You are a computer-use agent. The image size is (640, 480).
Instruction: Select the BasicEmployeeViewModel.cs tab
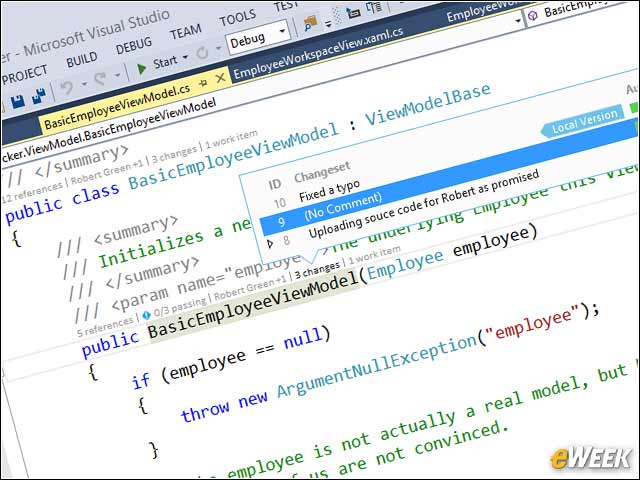[117, 106]
